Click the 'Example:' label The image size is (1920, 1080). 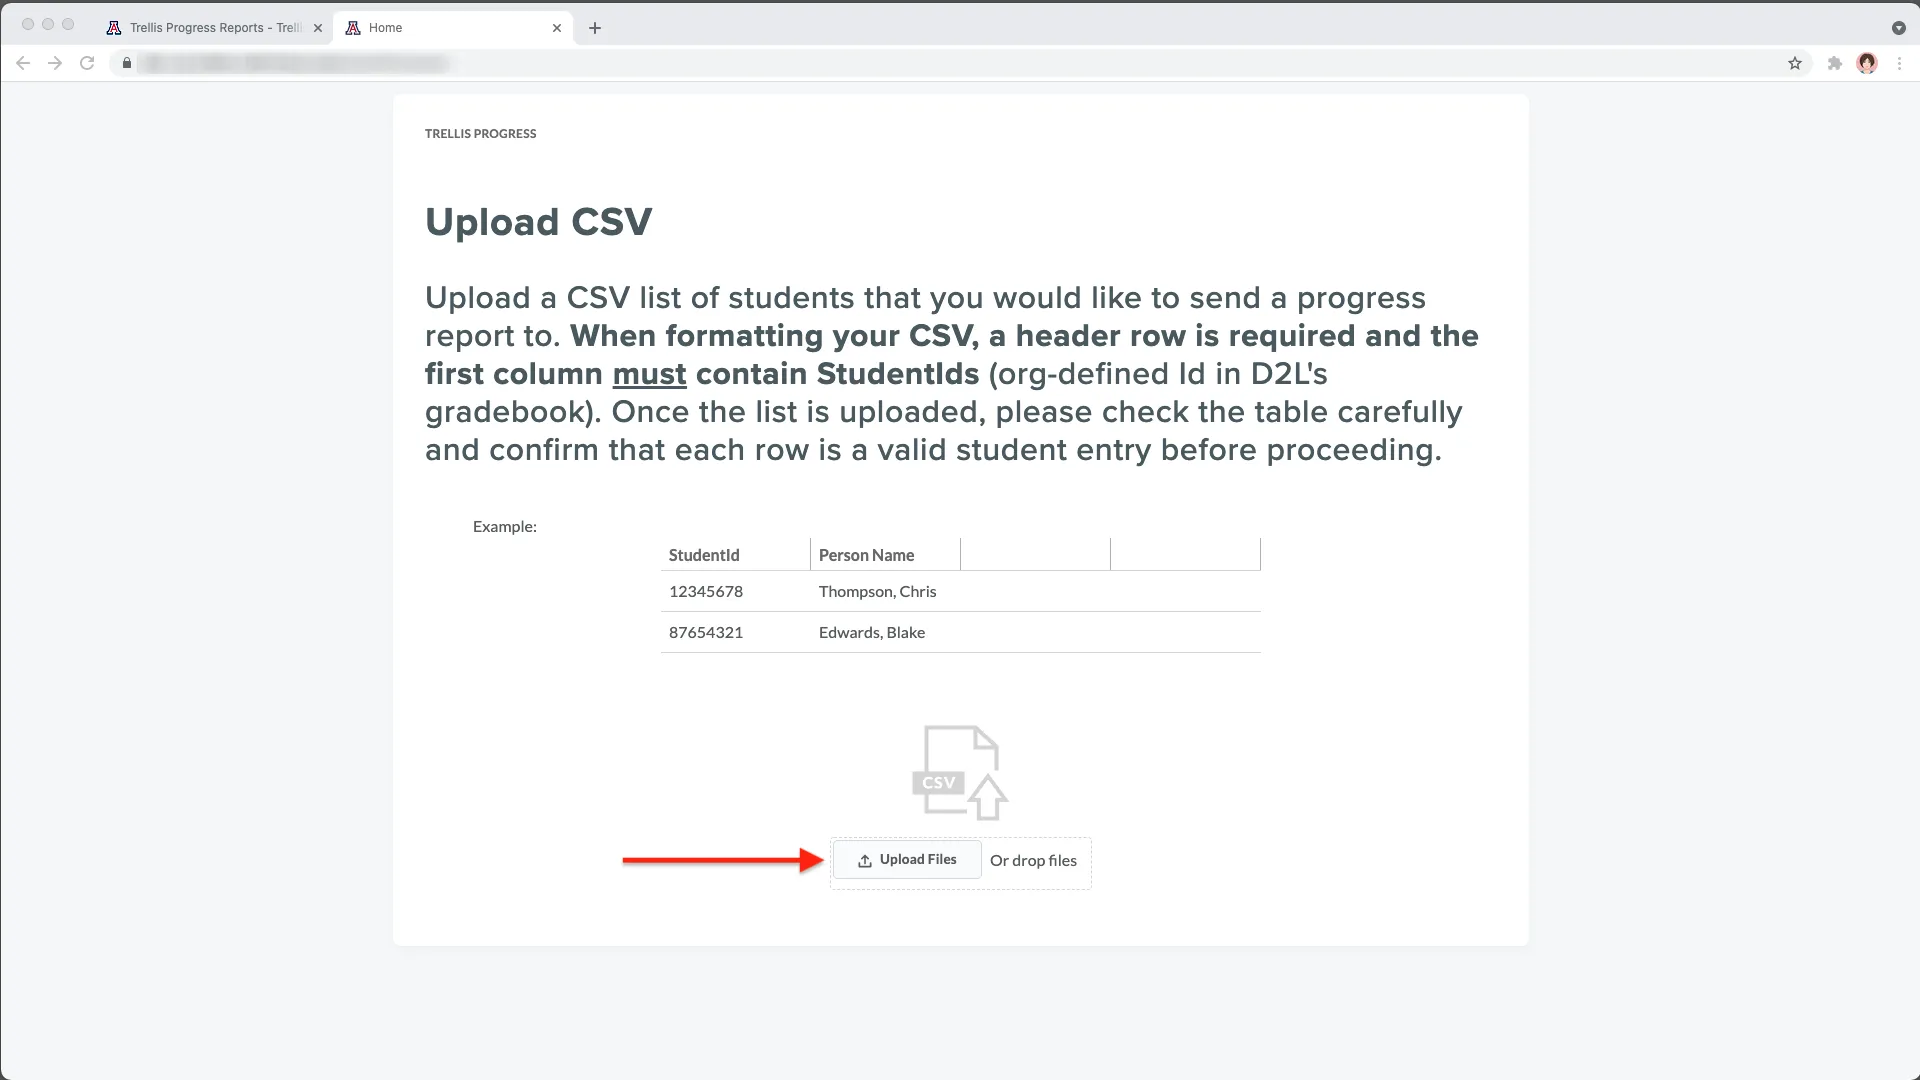(505, 526)
